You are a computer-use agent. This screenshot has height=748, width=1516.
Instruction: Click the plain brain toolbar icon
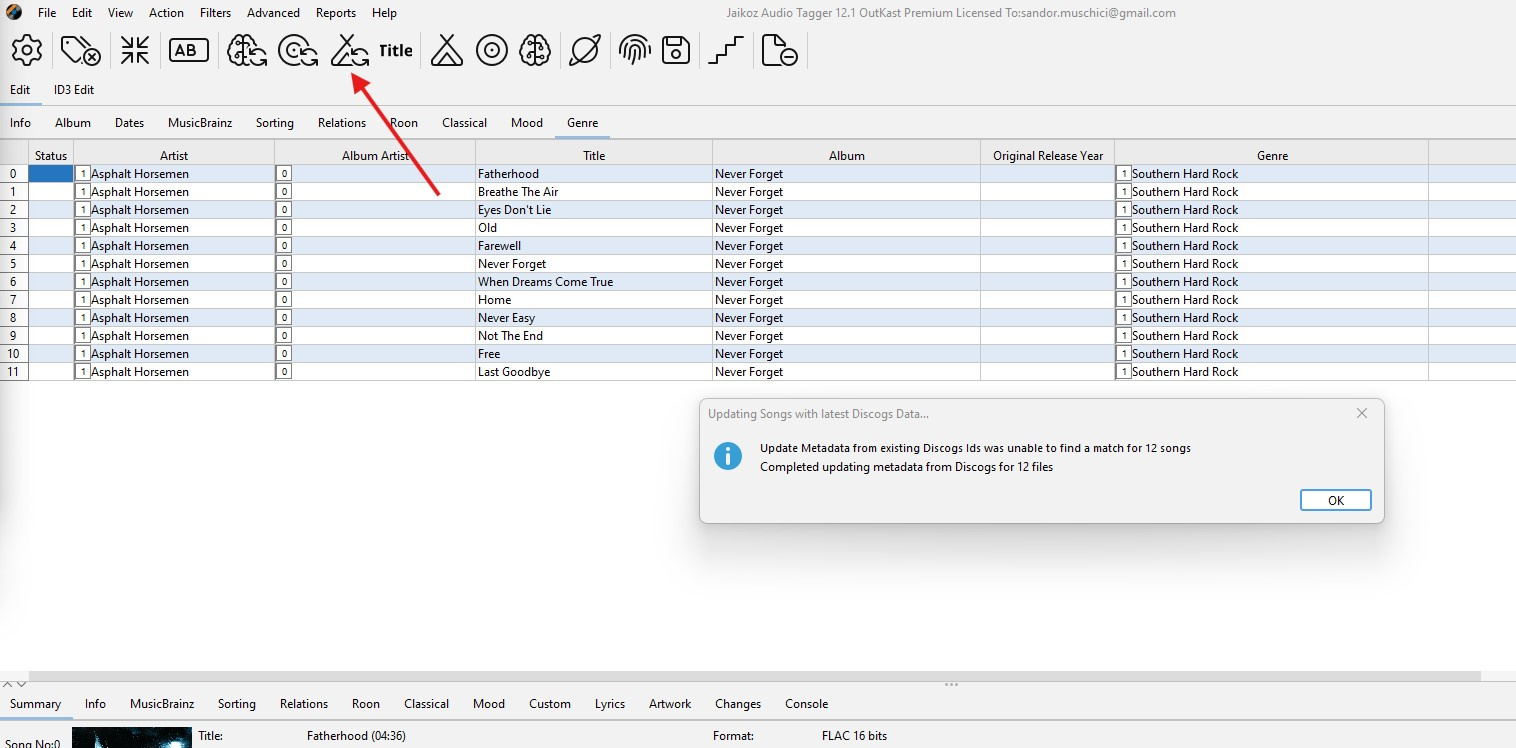536,50
